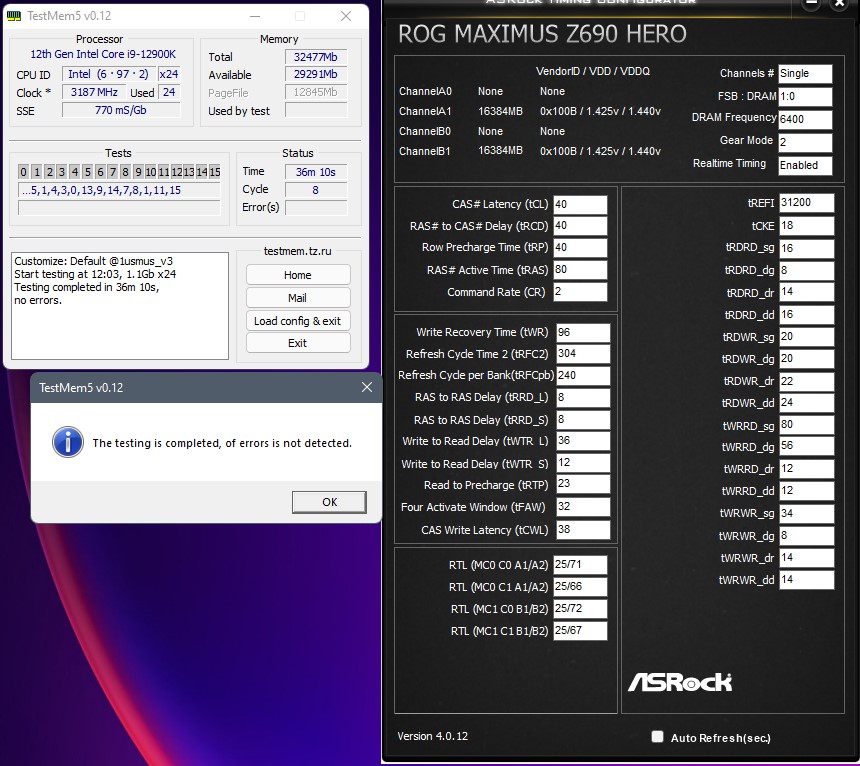Close the TestMem5 main window

click(x=346, y=16)
